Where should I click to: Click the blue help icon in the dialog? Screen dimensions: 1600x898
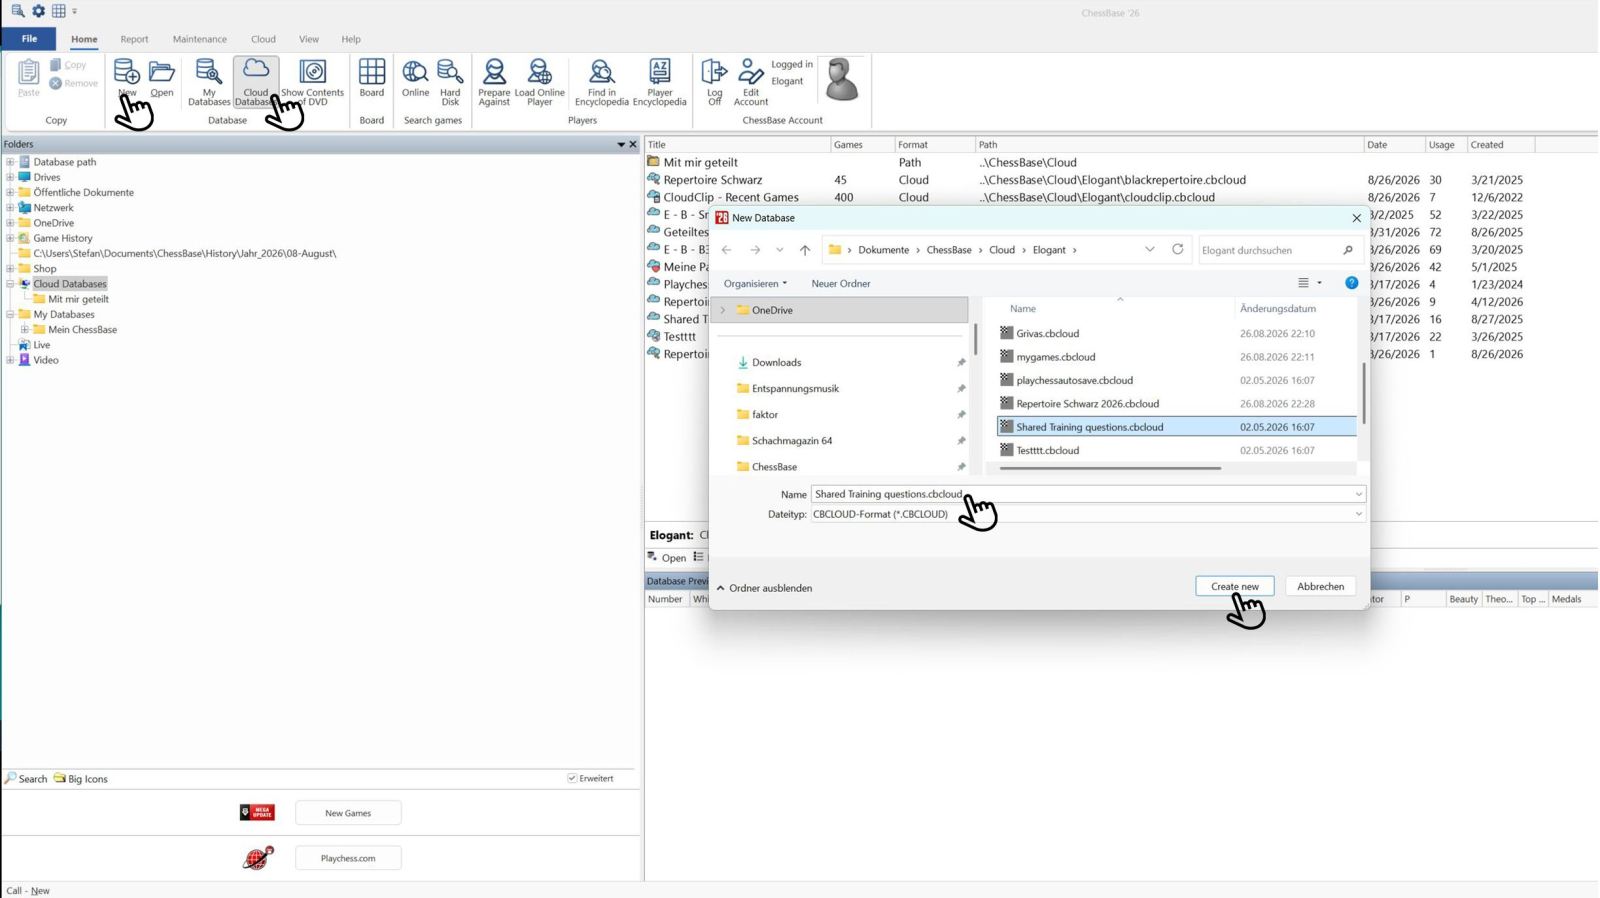[x=1351, y=283]
